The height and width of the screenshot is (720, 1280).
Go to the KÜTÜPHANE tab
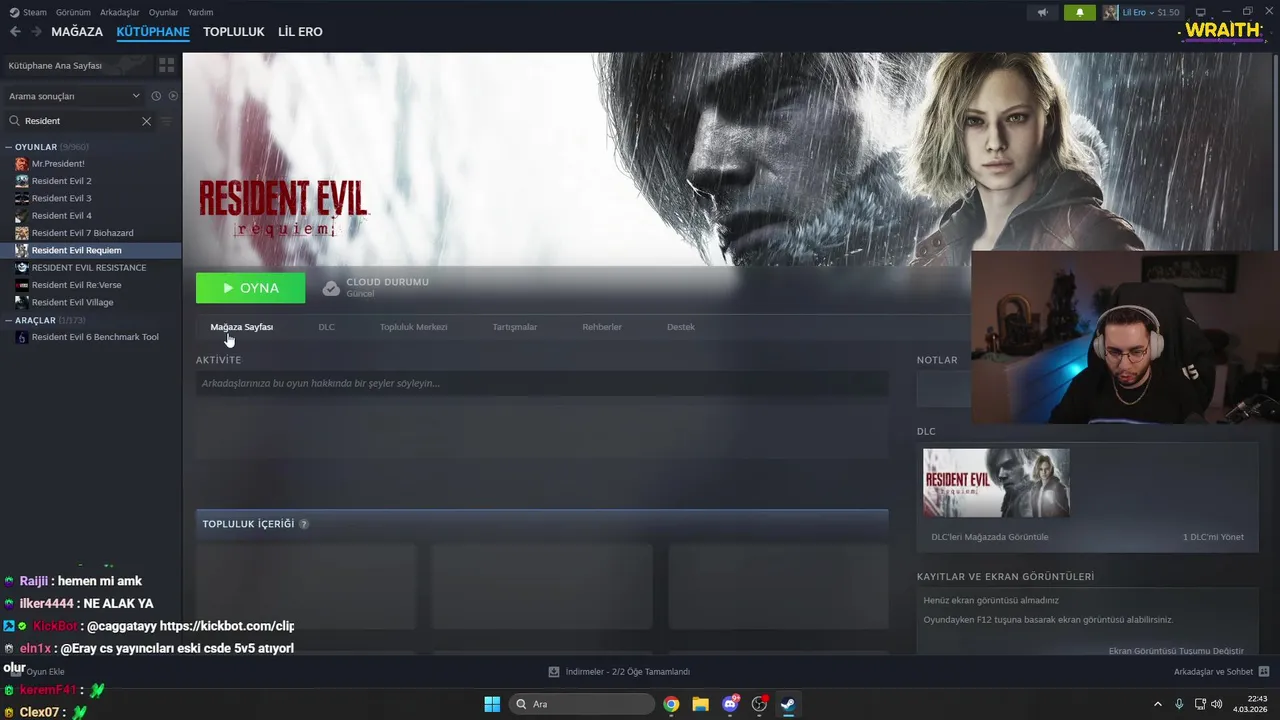[x=153, y=32]
